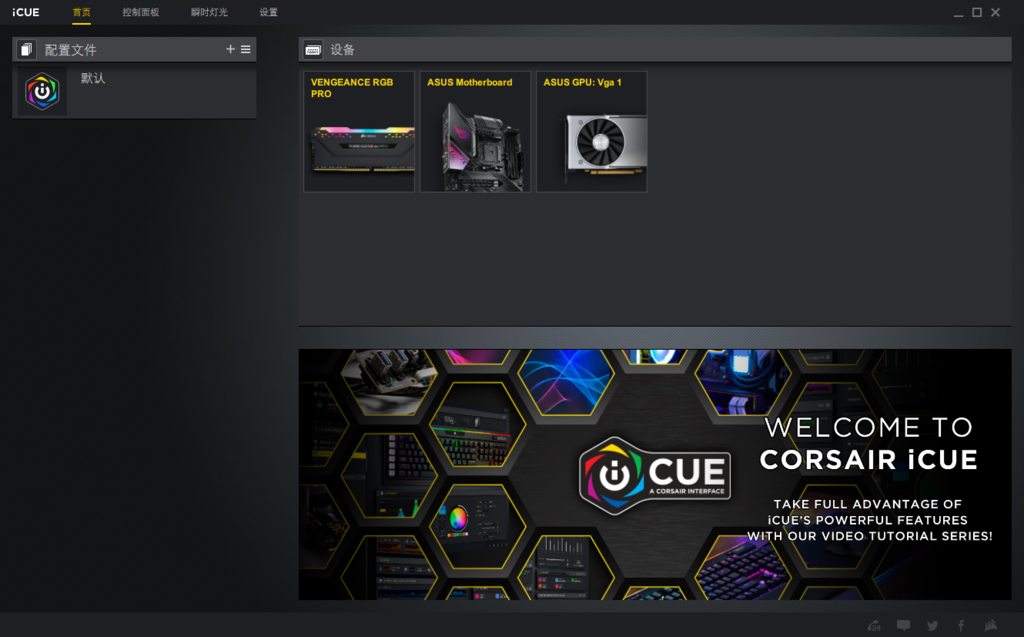Viewport: 1024px width, 637px height.
Task: Open Corsair's Twitter page icon
Action: point(933,625)
